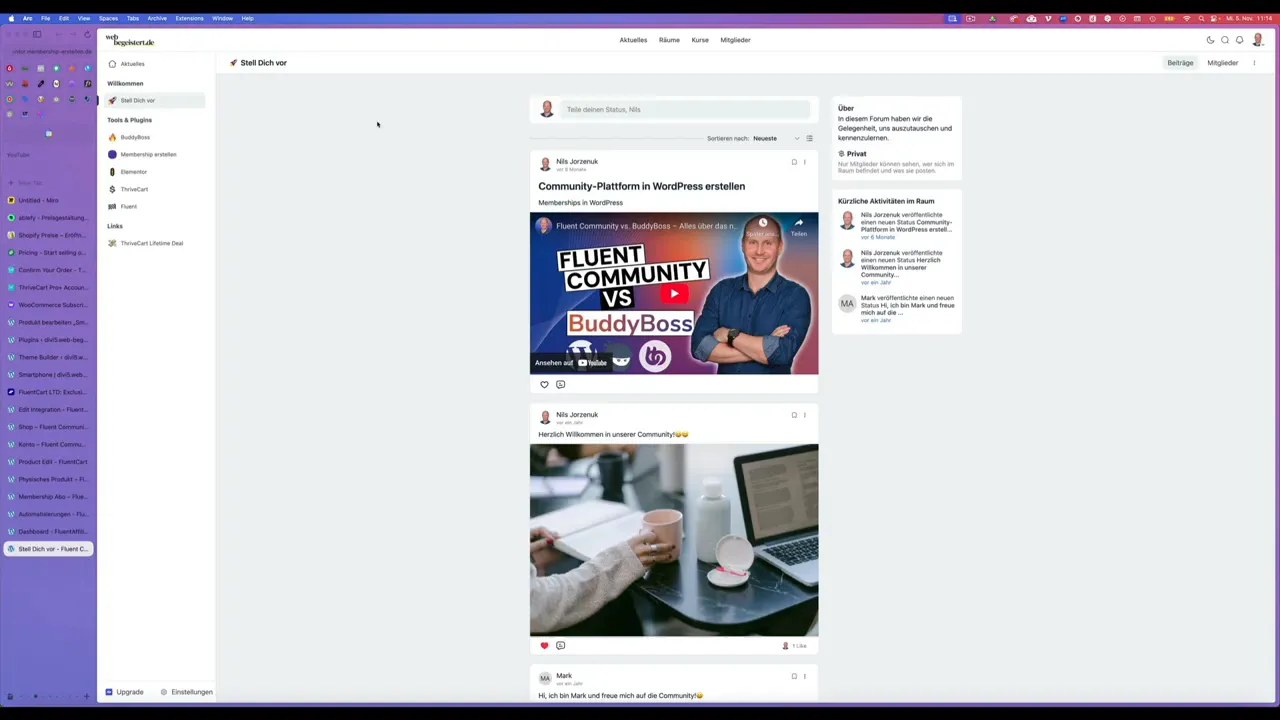Open the Apple menu
The image size is (1280, 720).
[12, 18]
